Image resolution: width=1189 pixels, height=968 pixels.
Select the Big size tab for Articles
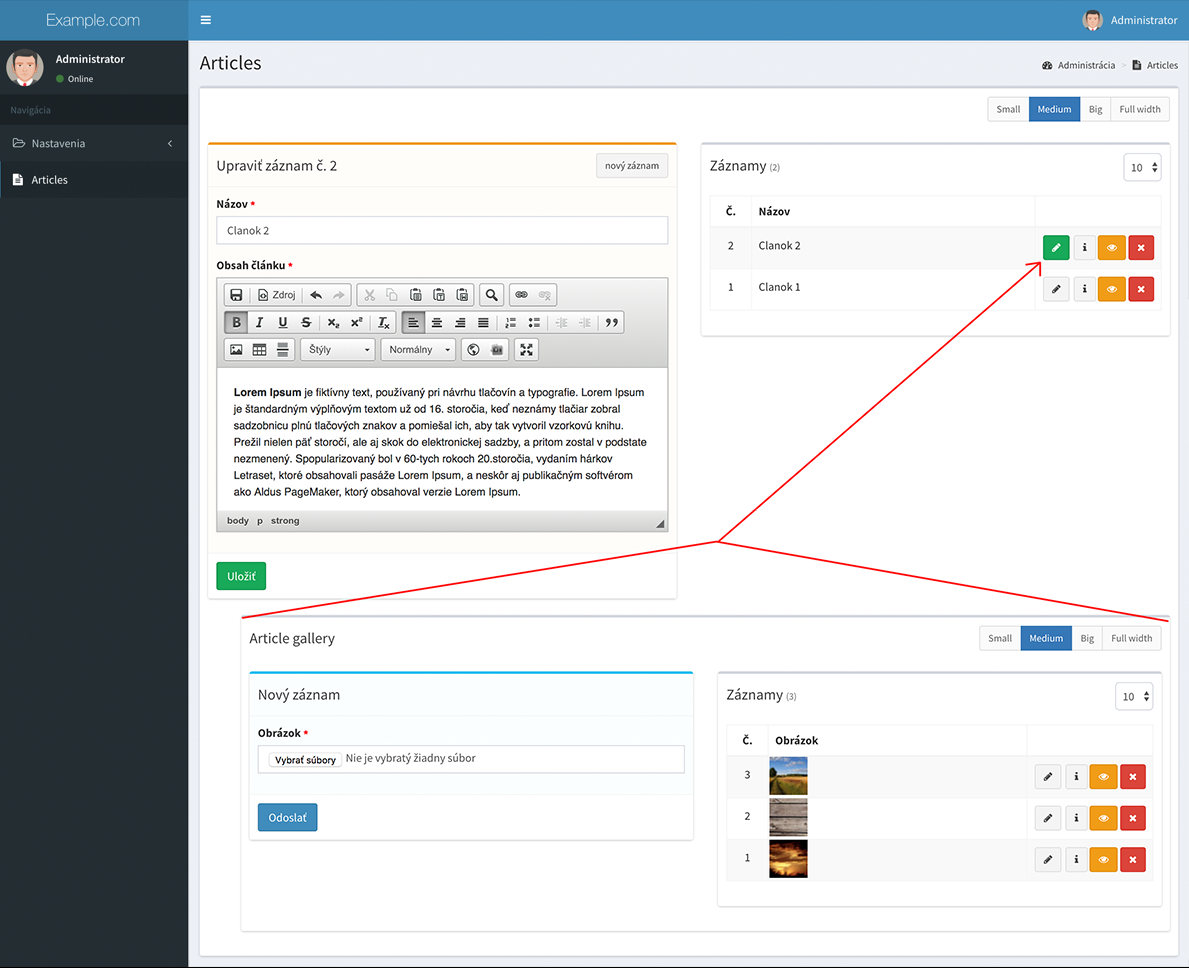pyautogui.click(x=1095, y=109)
